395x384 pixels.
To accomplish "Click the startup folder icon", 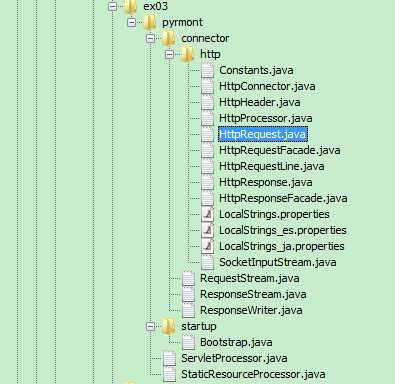I will [168, 326].
